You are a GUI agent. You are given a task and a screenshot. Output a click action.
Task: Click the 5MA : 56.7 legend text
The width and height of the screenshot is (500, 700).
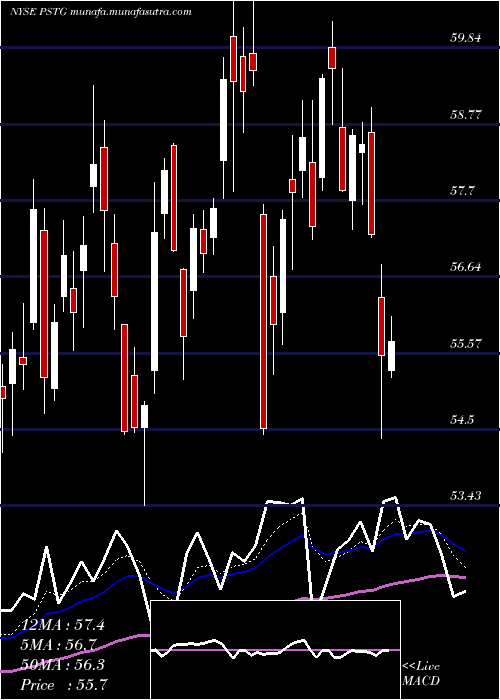click(60, 645)
